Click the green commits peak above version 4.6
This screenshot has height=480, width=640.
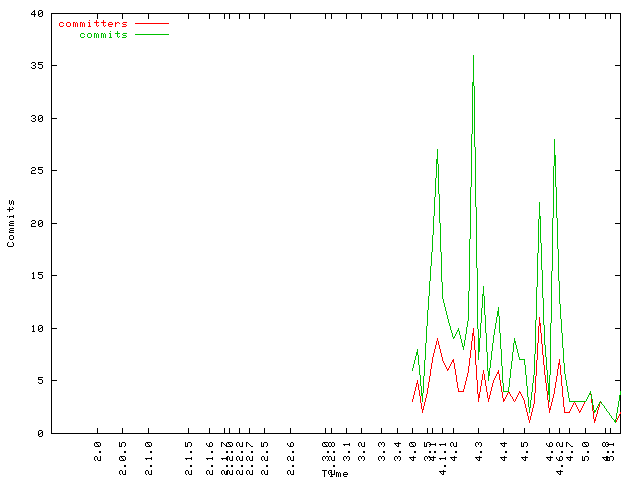[x=554, y=140]
